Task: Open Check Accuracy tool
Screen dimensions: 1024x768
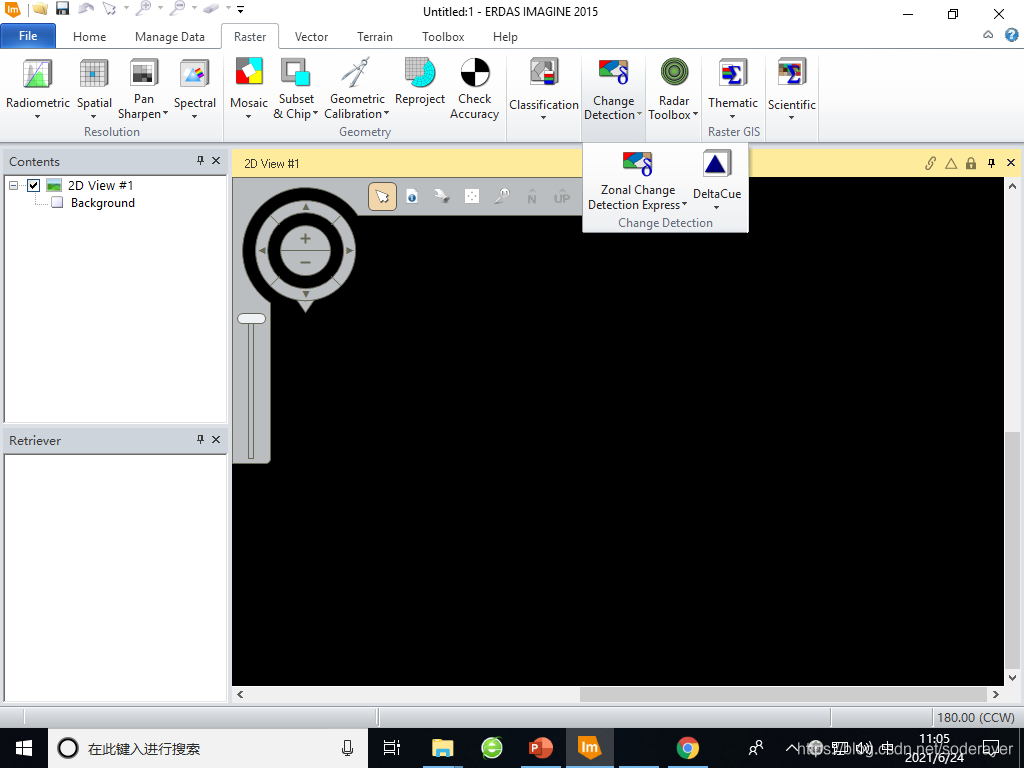Action: [x=474, y=88]
